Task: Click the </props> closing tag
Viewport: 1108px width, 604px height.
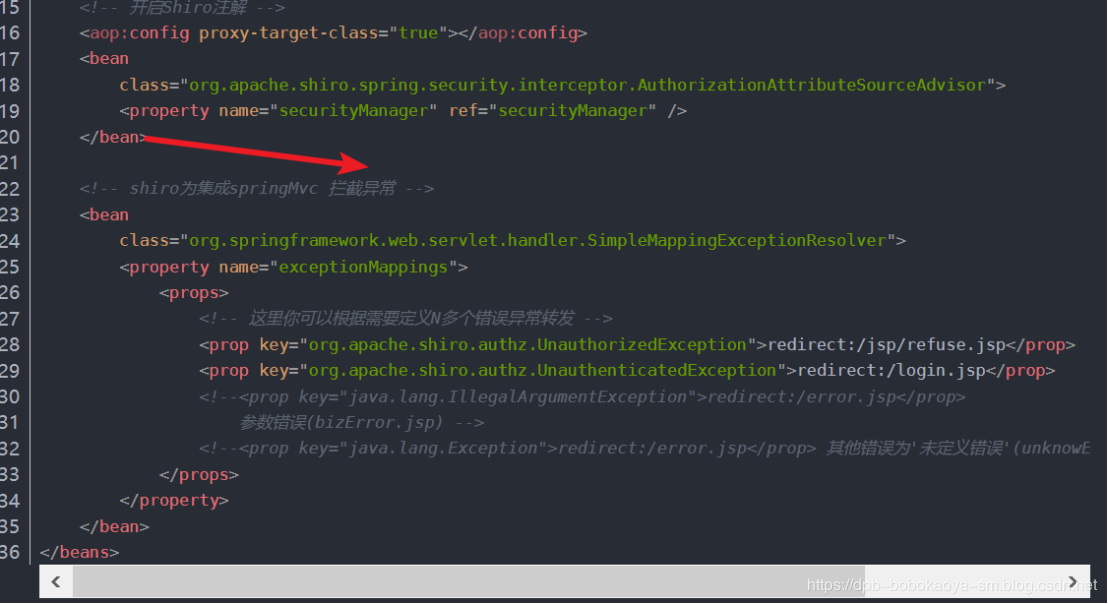Action: pos(199,475)
